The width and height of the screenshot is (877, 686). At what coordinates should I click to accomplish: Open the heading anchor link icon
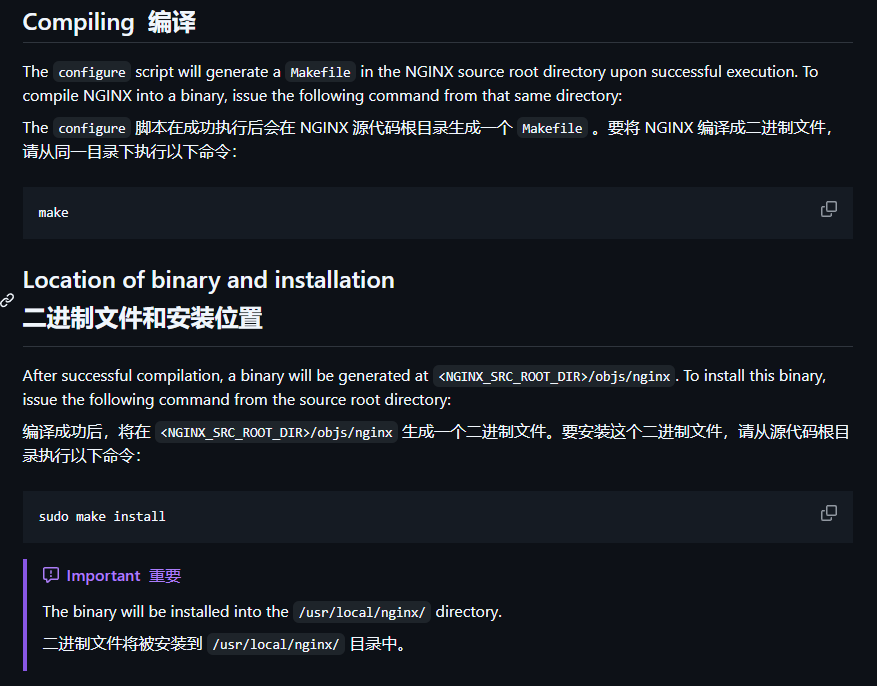pos(7,300)
